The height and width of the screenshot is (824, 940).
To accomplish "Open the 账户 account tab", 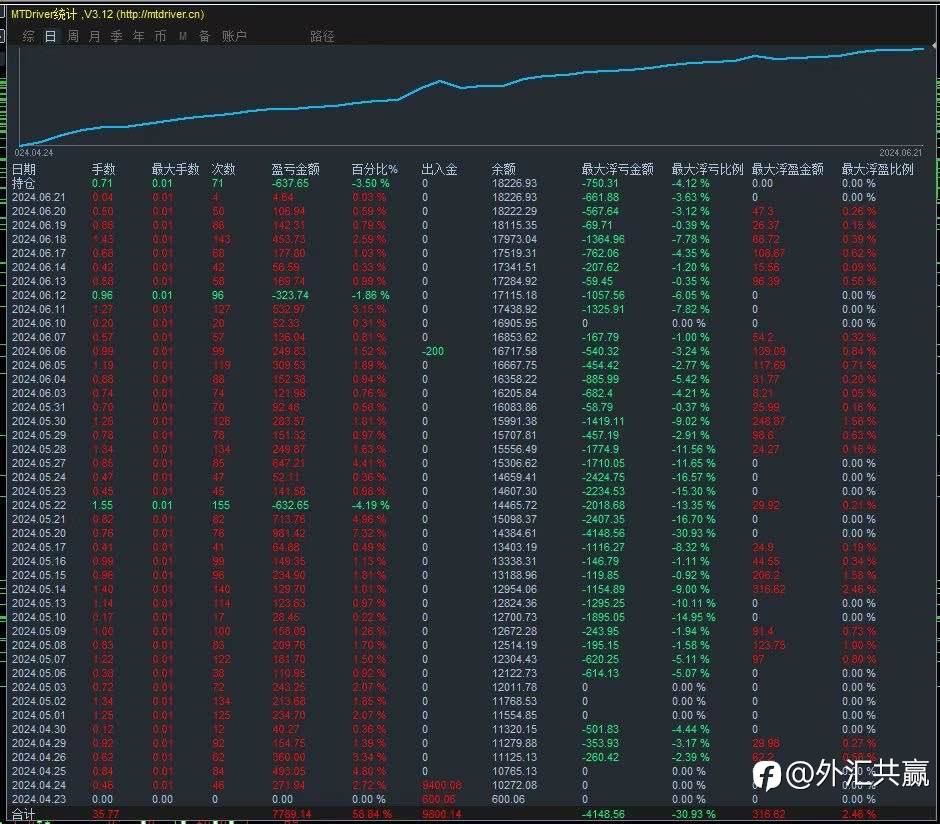I will click(x=234, y=37).
